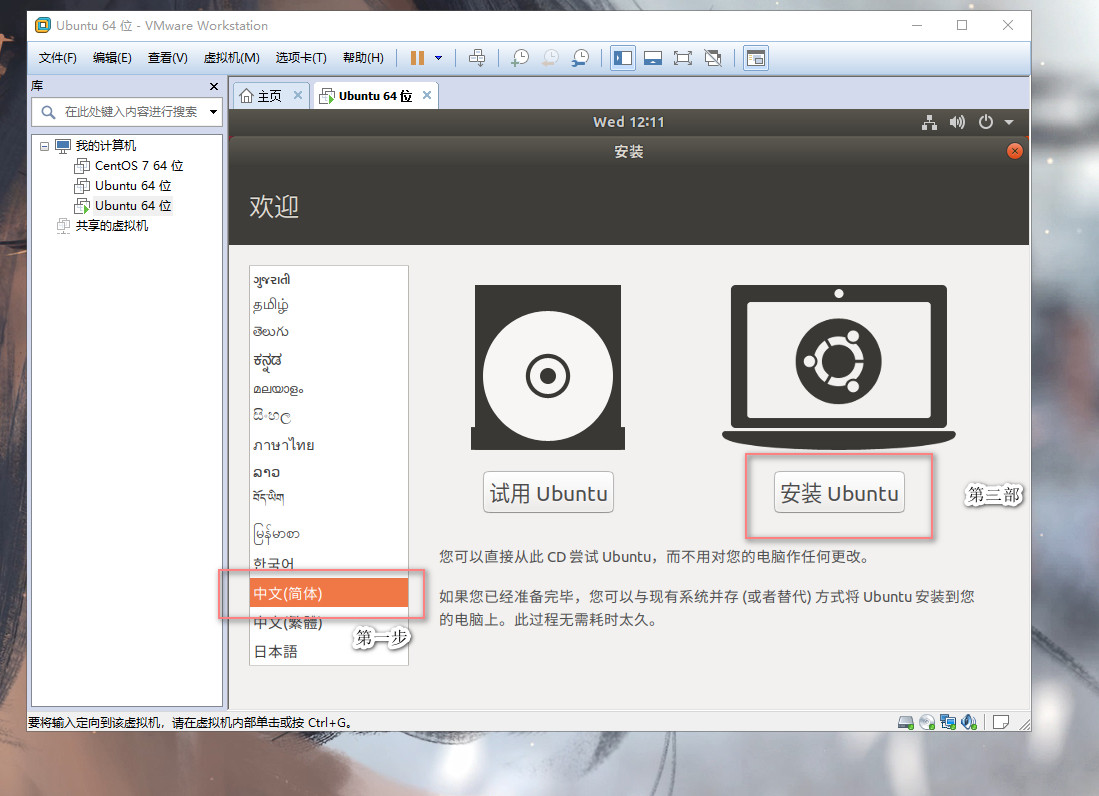This screenshot has width=1099, height=796.
Task: Open the library search options dropdown arrow
Action: (213, 112)
